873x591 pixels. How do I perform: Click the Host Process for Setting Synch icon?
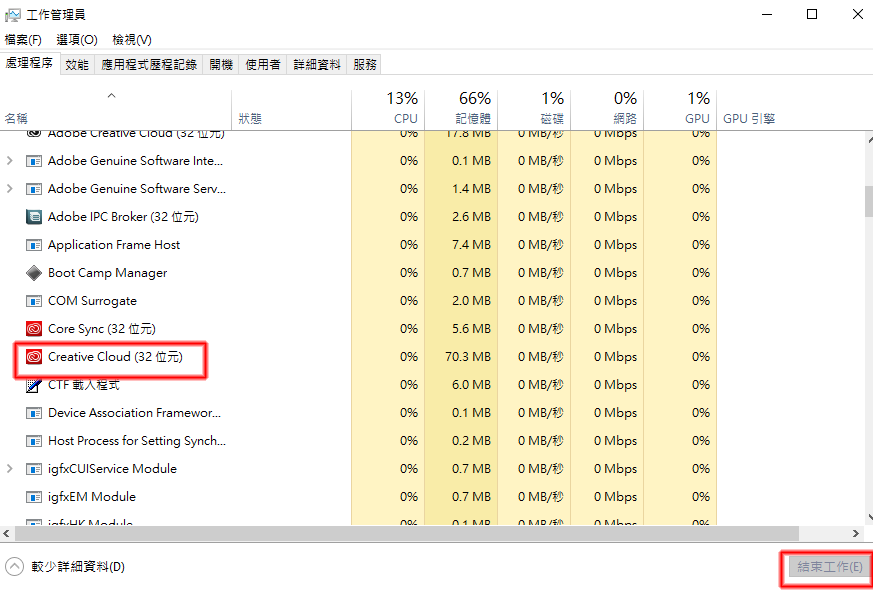(35, 441)
